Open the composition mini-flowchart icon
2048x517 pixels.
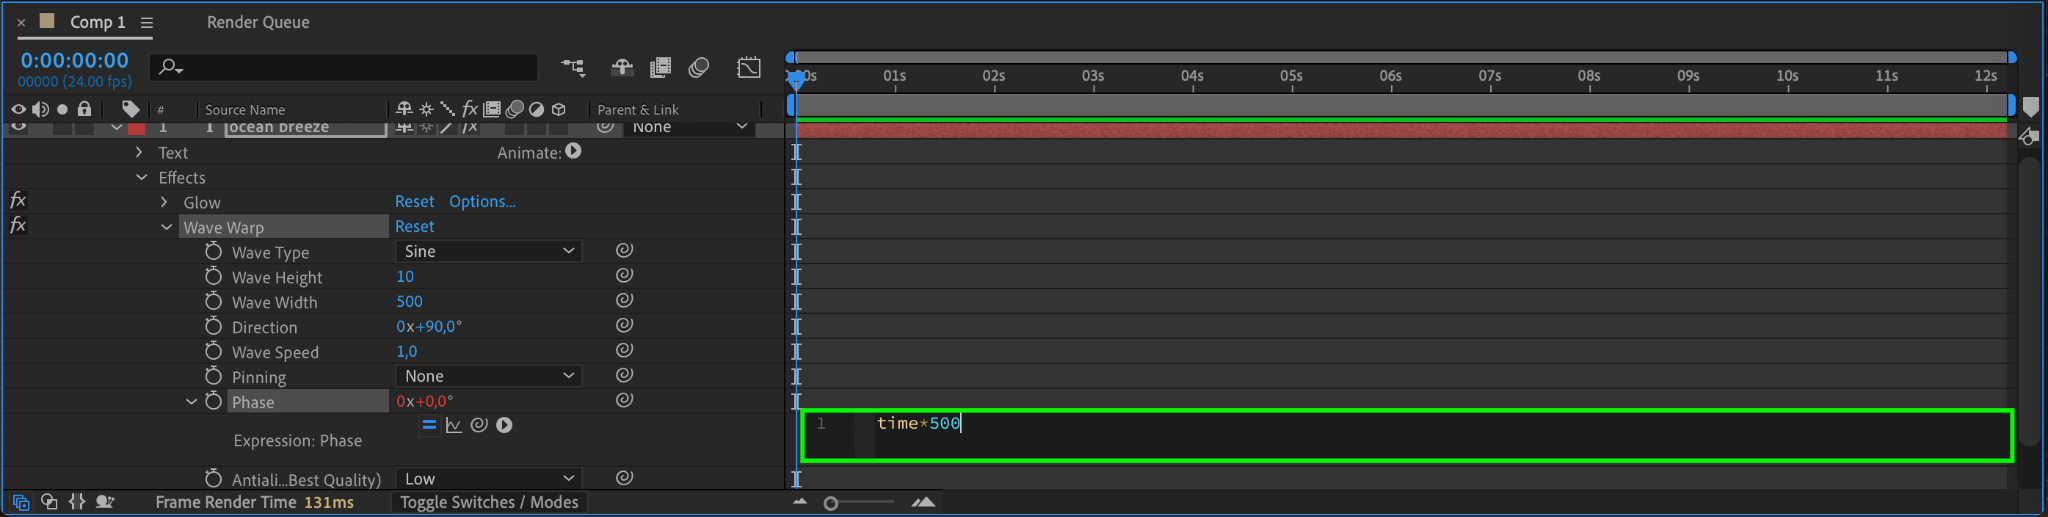pos(573,67)
